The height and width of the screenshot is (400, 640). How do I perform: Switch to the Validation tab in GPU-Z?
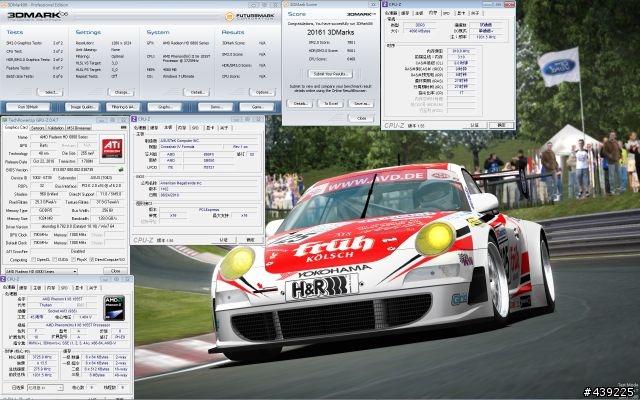point(56,128)
